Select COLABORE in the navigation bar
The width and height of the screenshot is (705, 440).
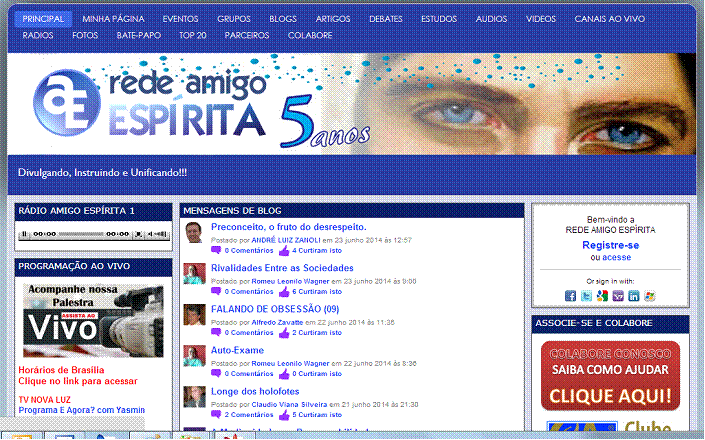(x=310, y=35)
